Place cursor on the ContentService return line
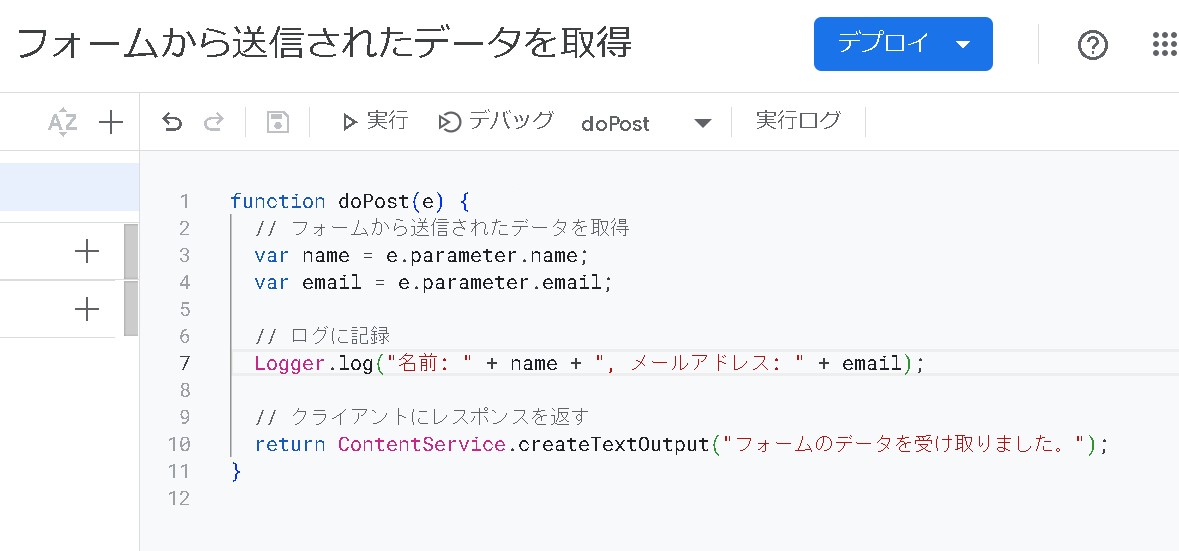Screen dimensions: 1179x551 [680, 444]
